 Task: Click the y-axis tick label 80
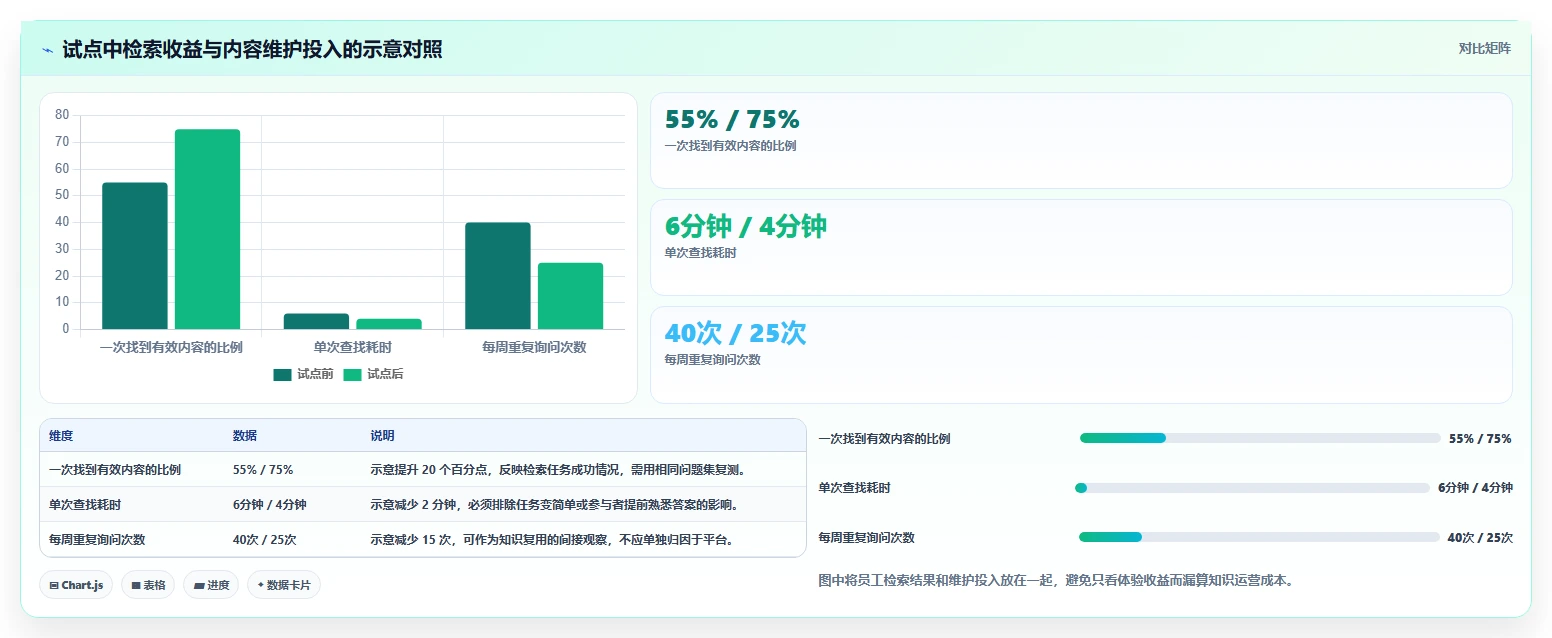click(x=62, y=115)
